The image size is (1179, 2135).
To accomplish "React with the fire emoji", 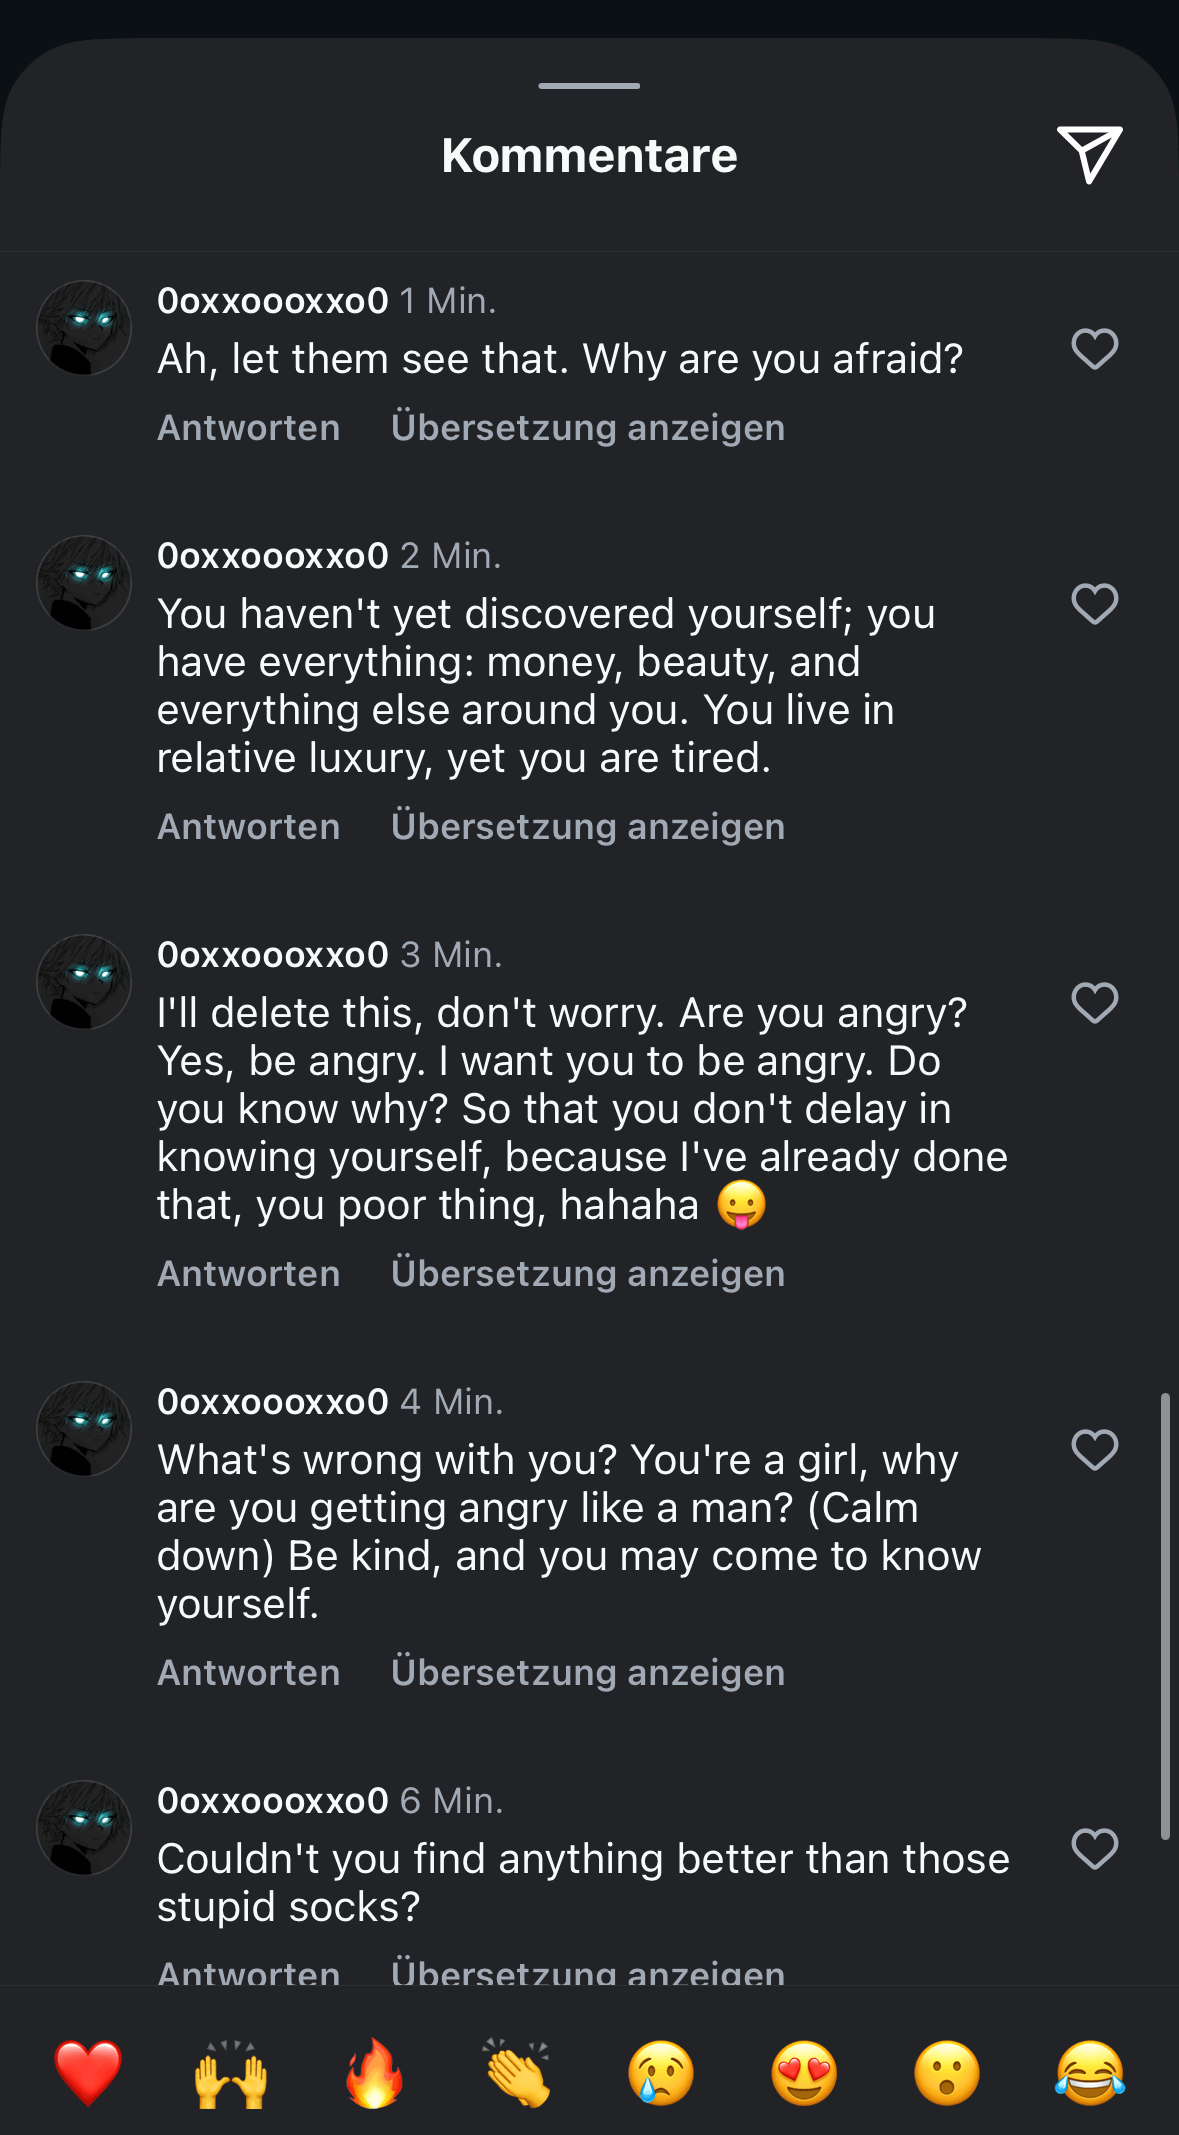I will [374, 2073].
